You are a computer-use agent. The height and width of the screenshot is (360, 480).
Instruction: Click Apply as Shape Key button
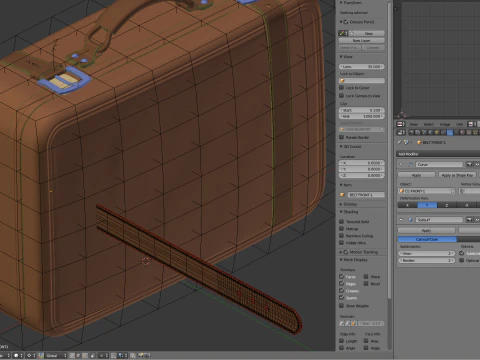tap(457, 175)
